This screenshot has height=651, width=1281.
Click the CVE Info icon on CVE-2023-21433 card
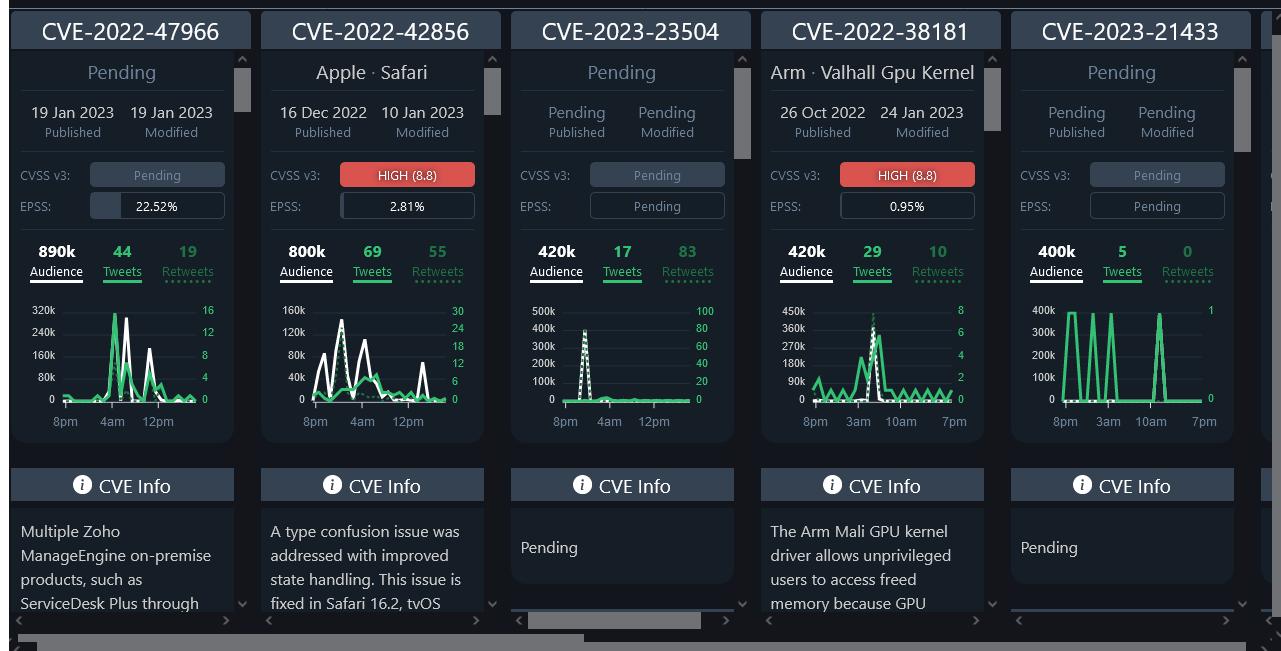coord(1081,483)
